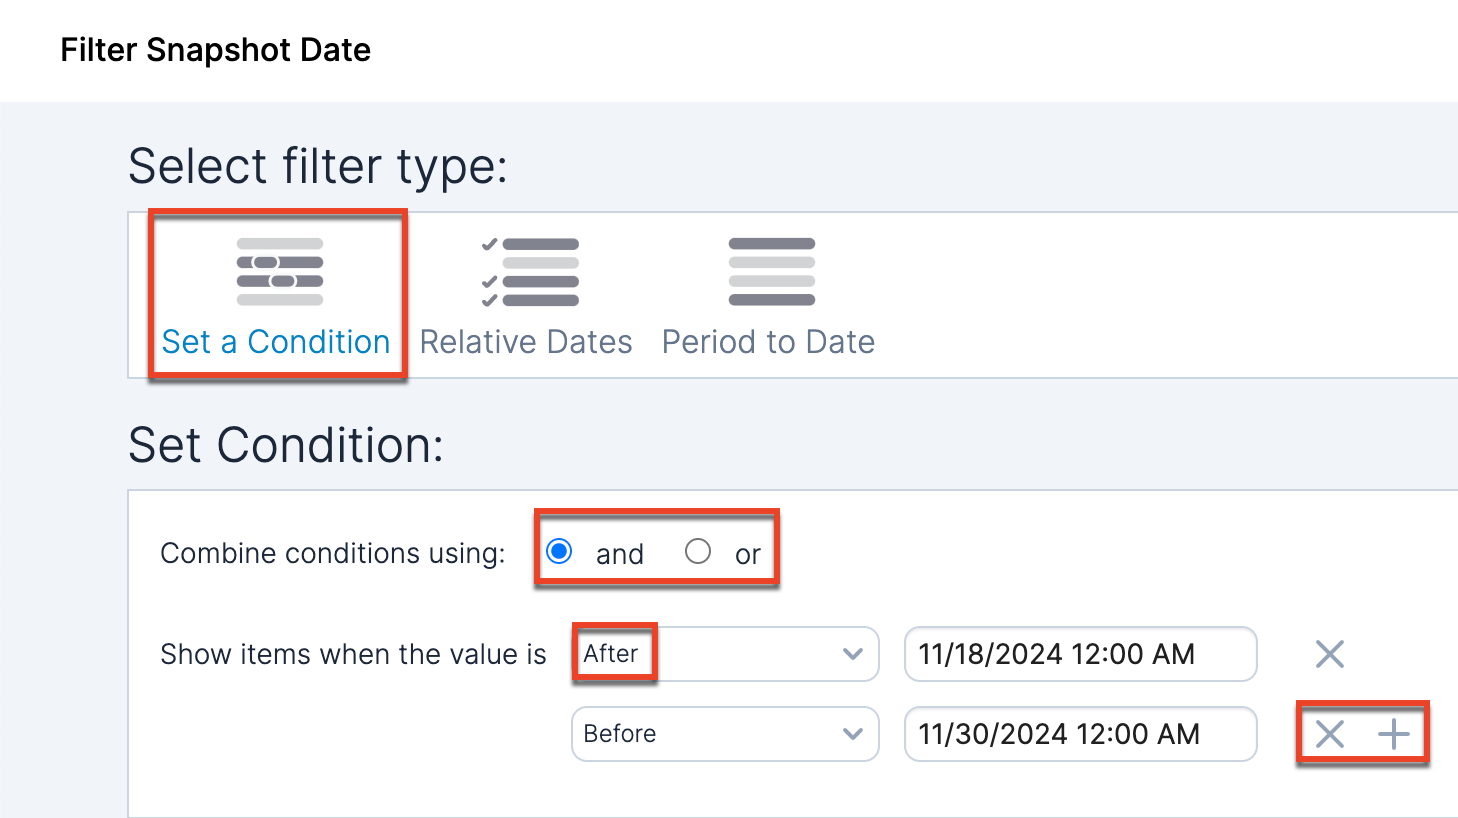Choose Set a Condition text label
Screen dimensions: 1458x818
[276, 342]
